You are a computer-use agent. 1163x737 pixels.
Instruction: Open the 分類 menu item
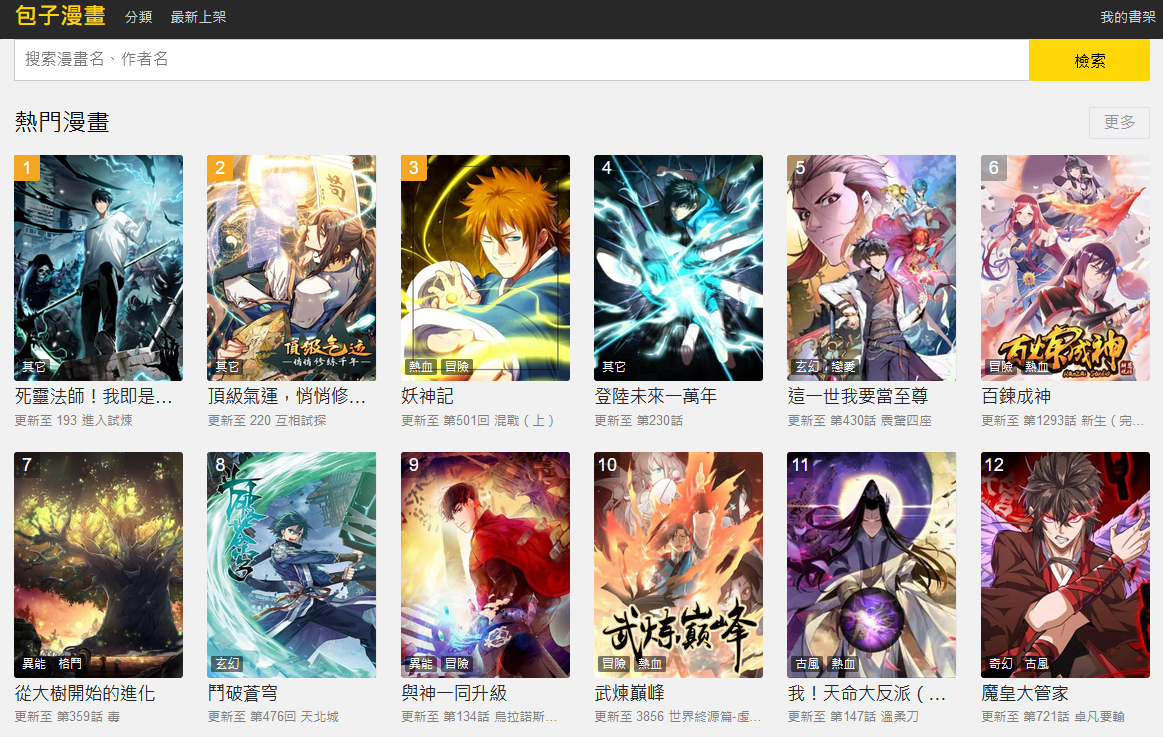139,17
